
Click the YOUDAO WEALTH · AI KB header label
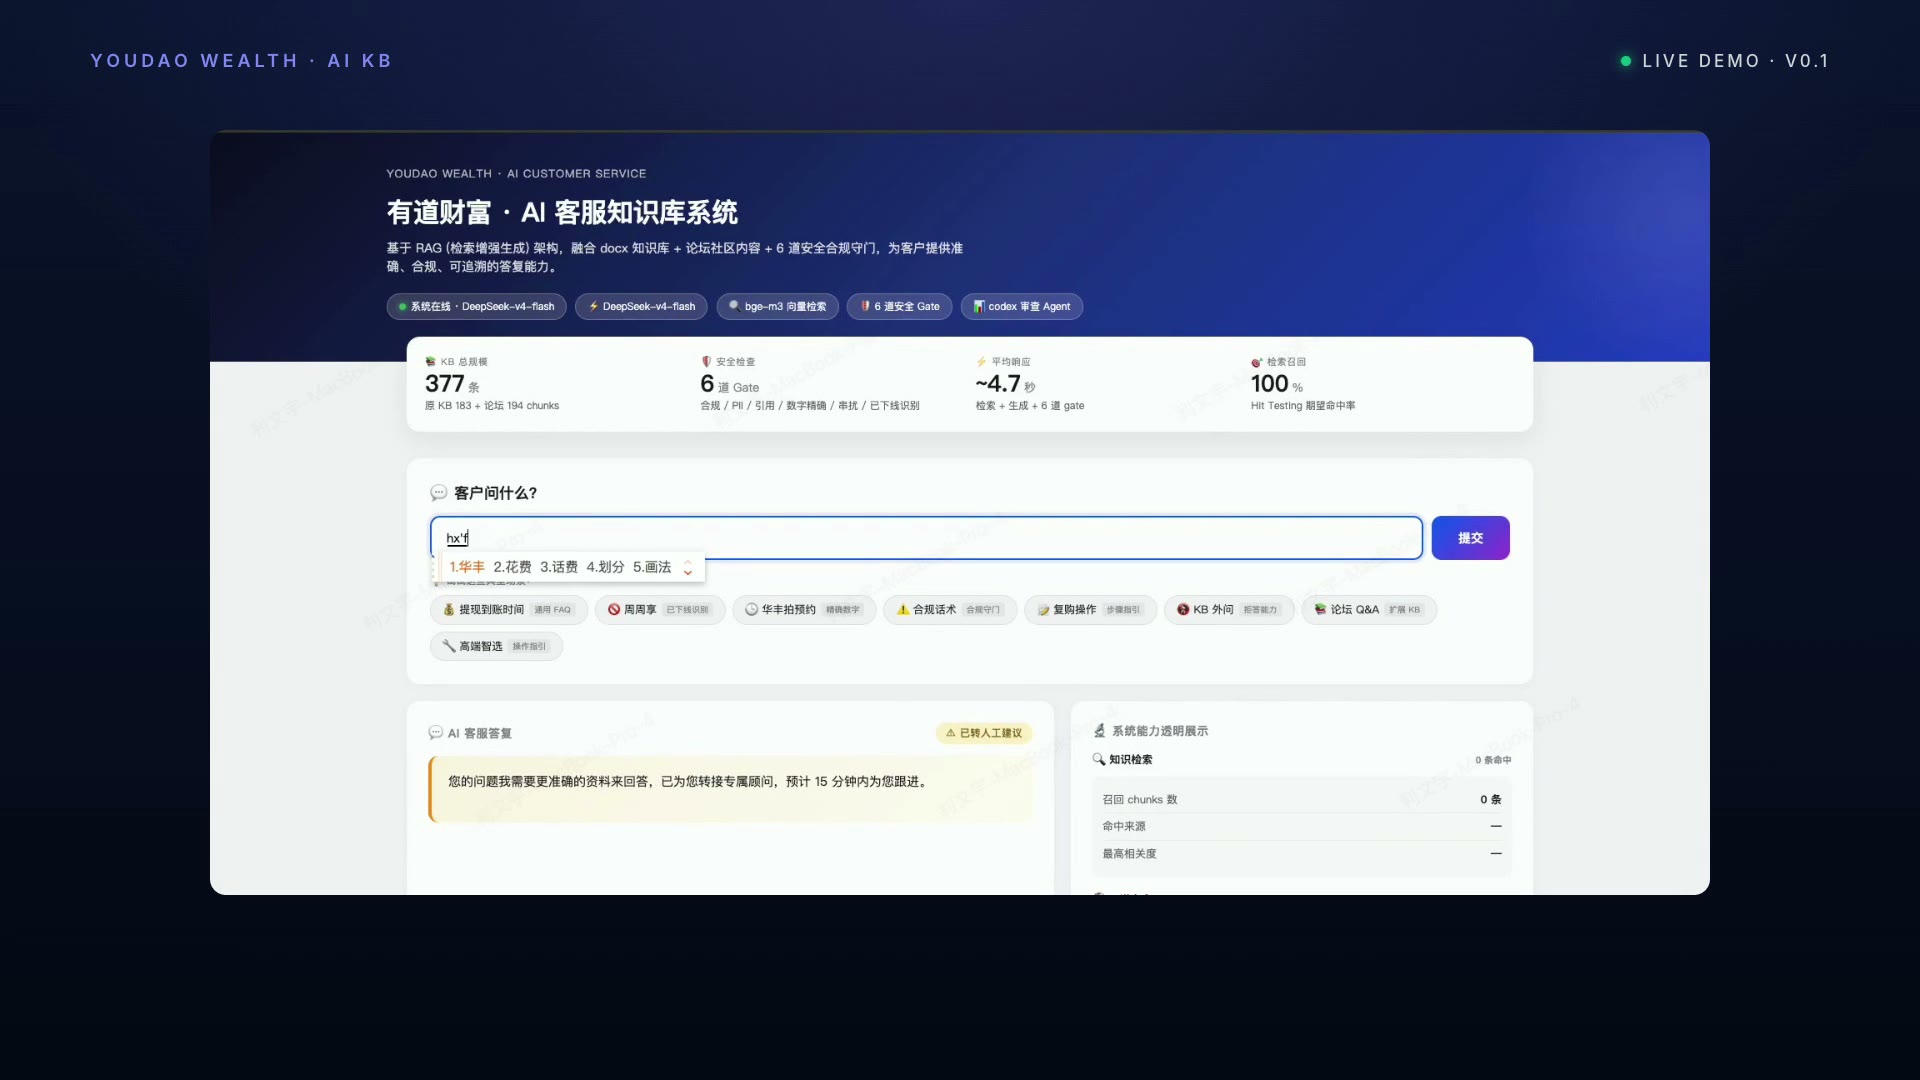click(x=241, y=61)
